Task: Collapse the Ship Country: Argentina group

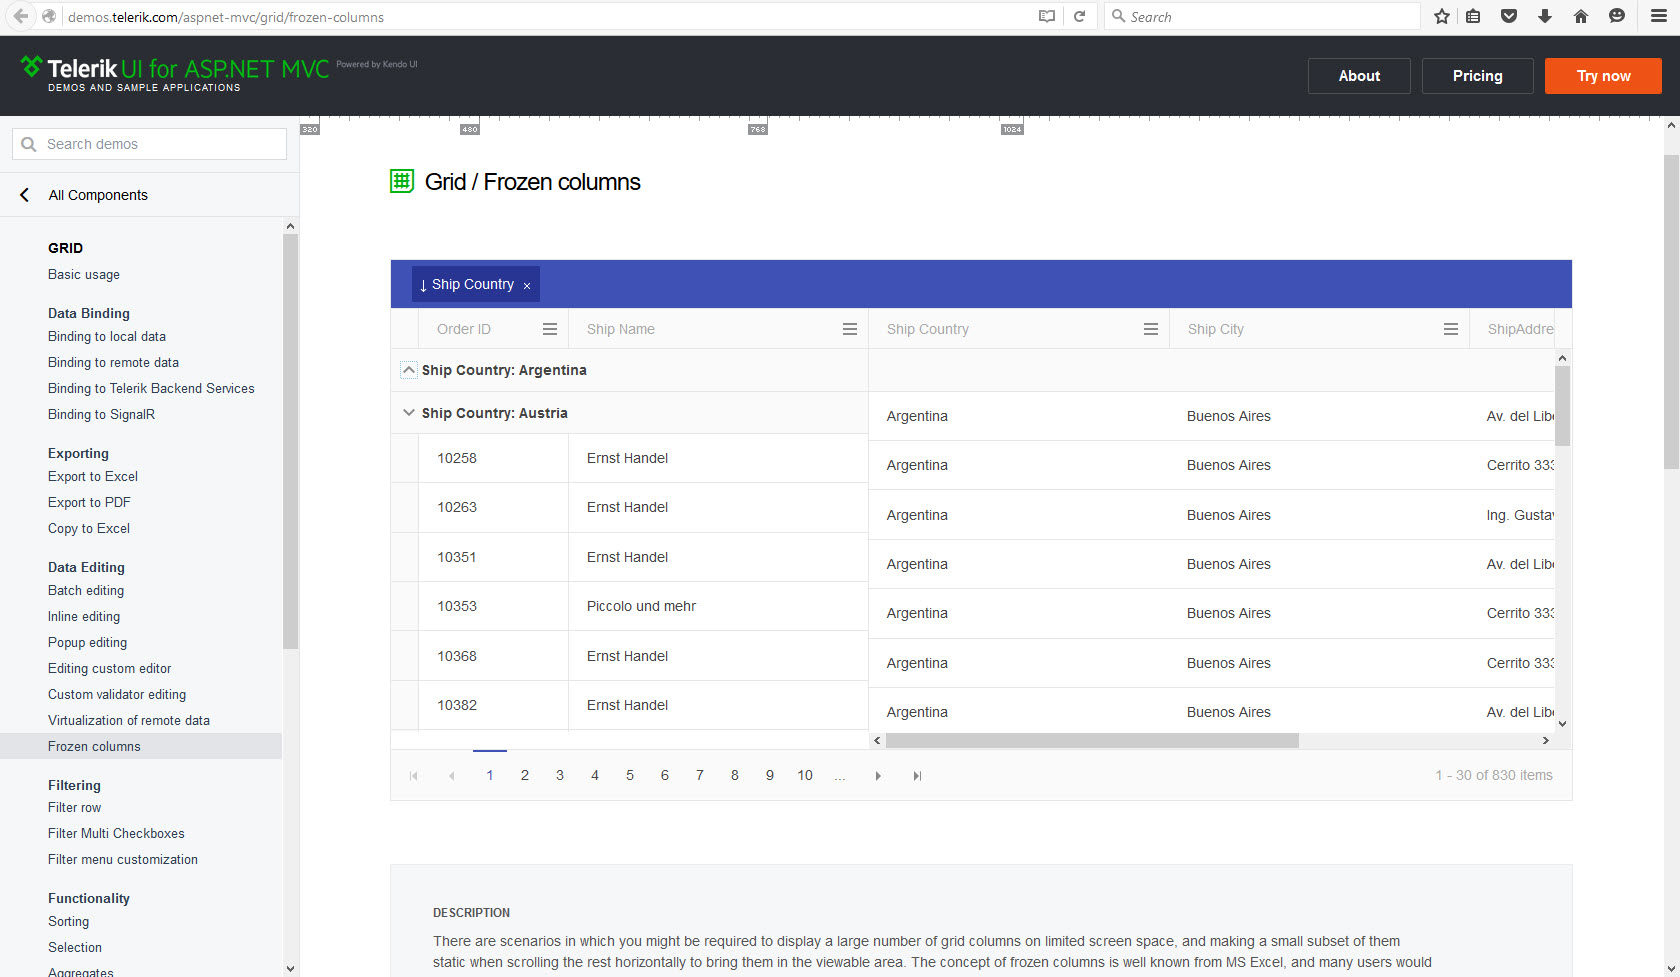Action: click(x=408, y=370)
